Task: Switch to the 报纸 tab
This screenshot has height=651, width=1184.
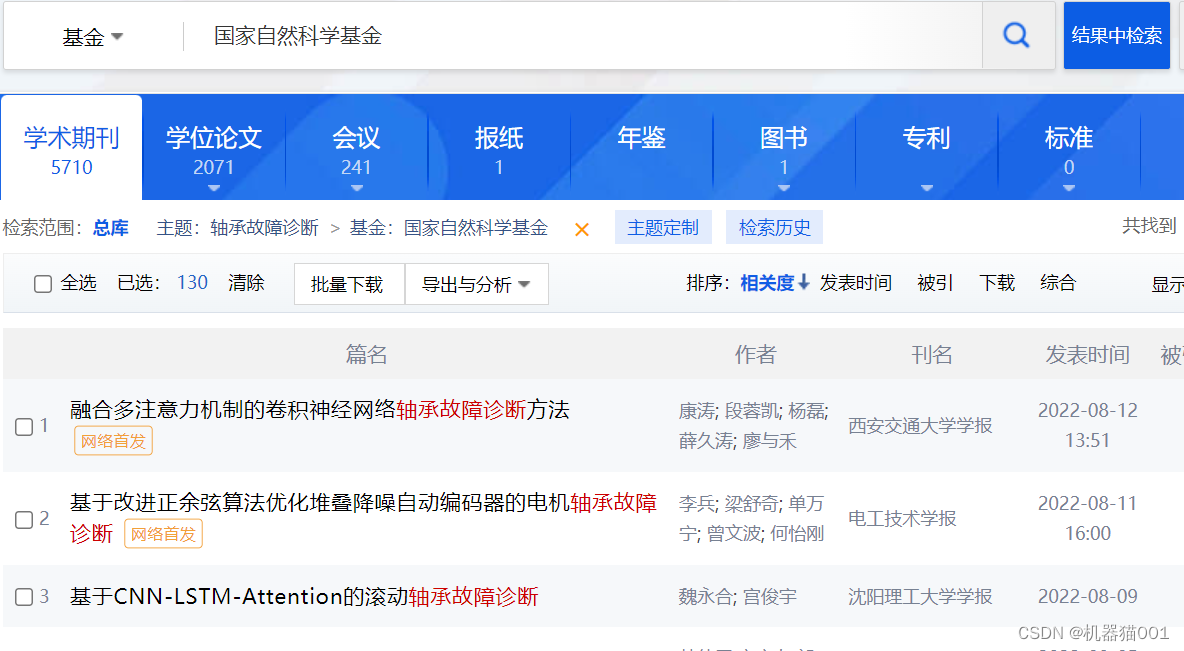Action: point(499,149)
